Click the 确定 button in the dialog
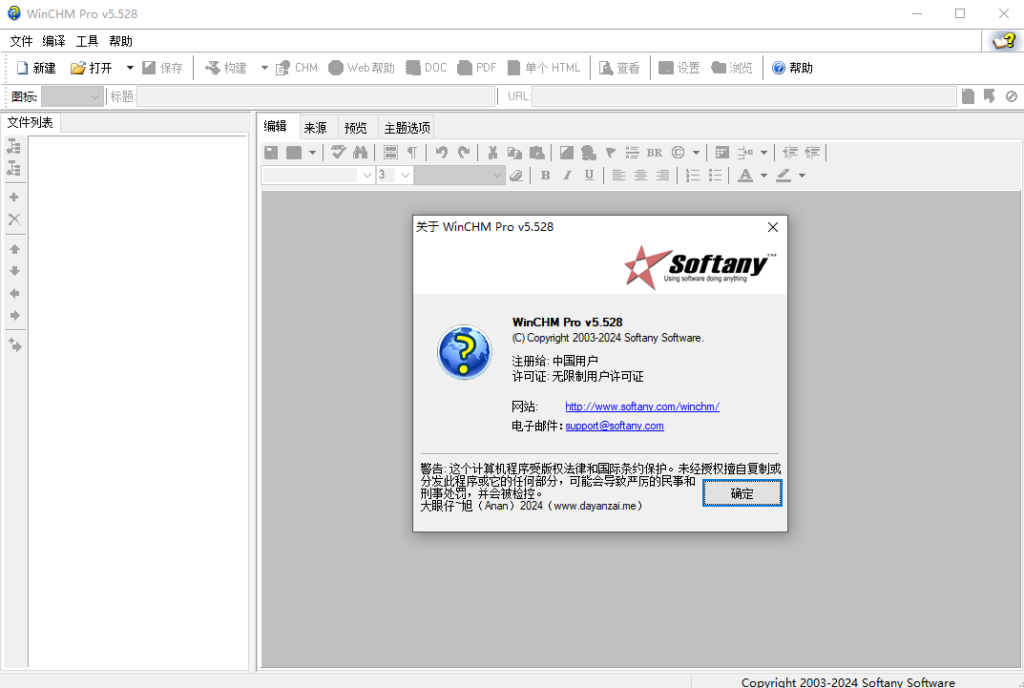The image size is (1024, 688). 742,493
